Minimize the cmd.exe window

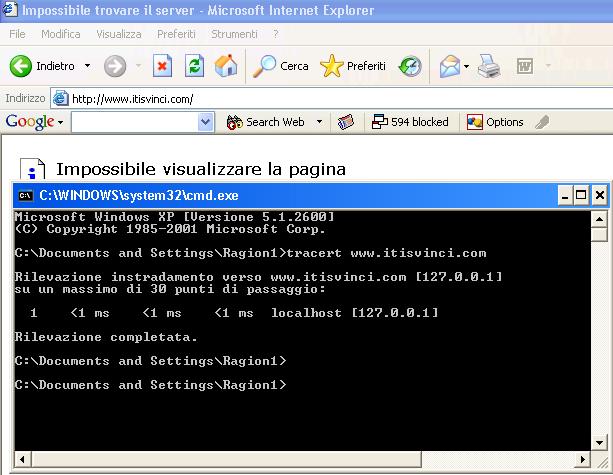(565, 195)
